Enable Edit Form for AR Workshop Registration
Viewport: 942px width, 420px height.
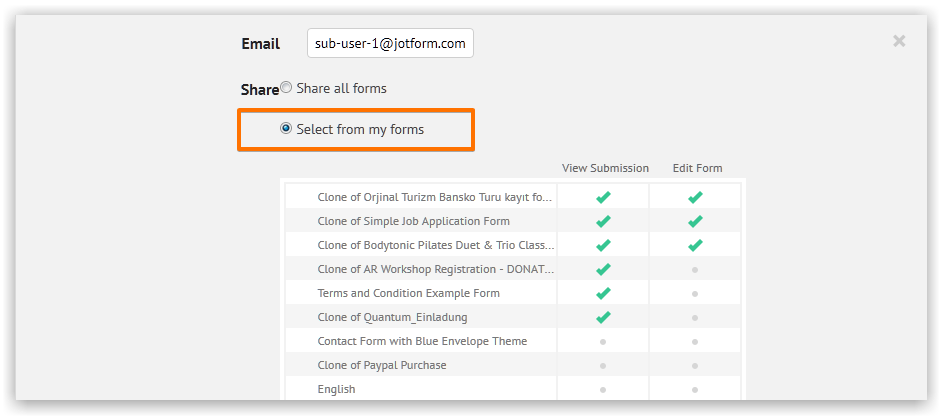695,269
